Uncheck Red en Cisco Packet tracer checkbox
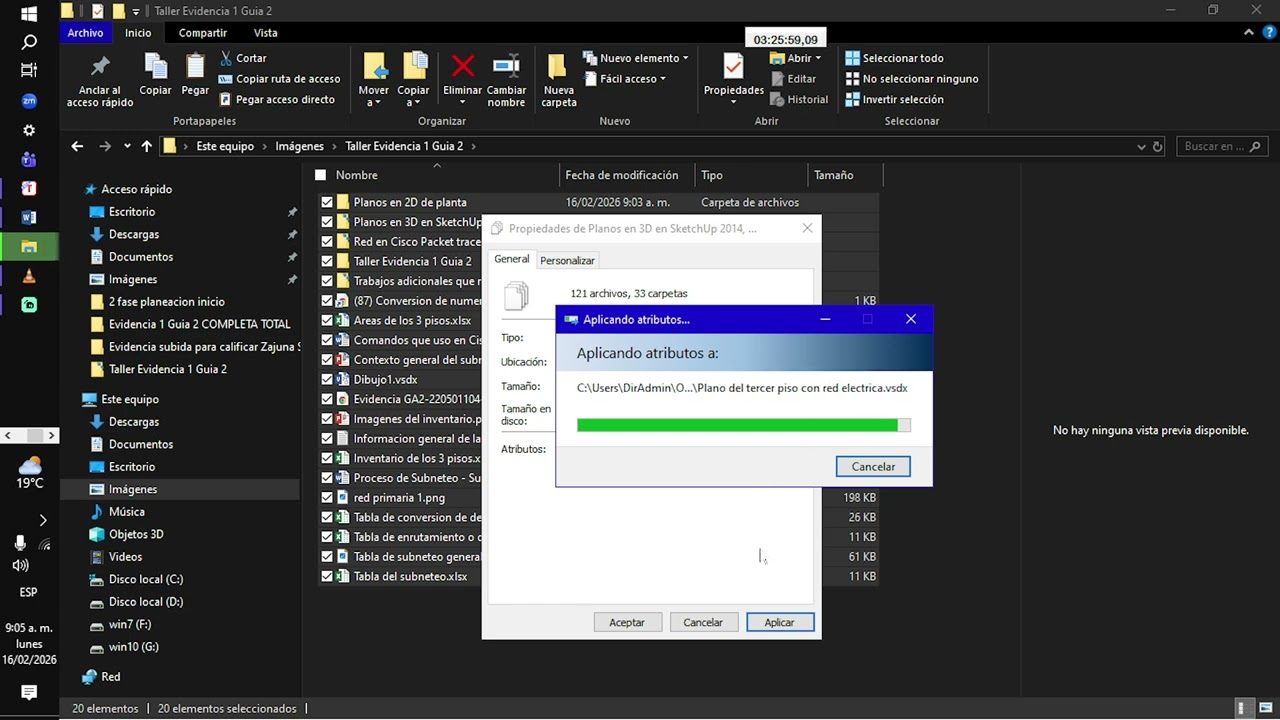This screenshot has height=720, width=1280. (327, 242)
